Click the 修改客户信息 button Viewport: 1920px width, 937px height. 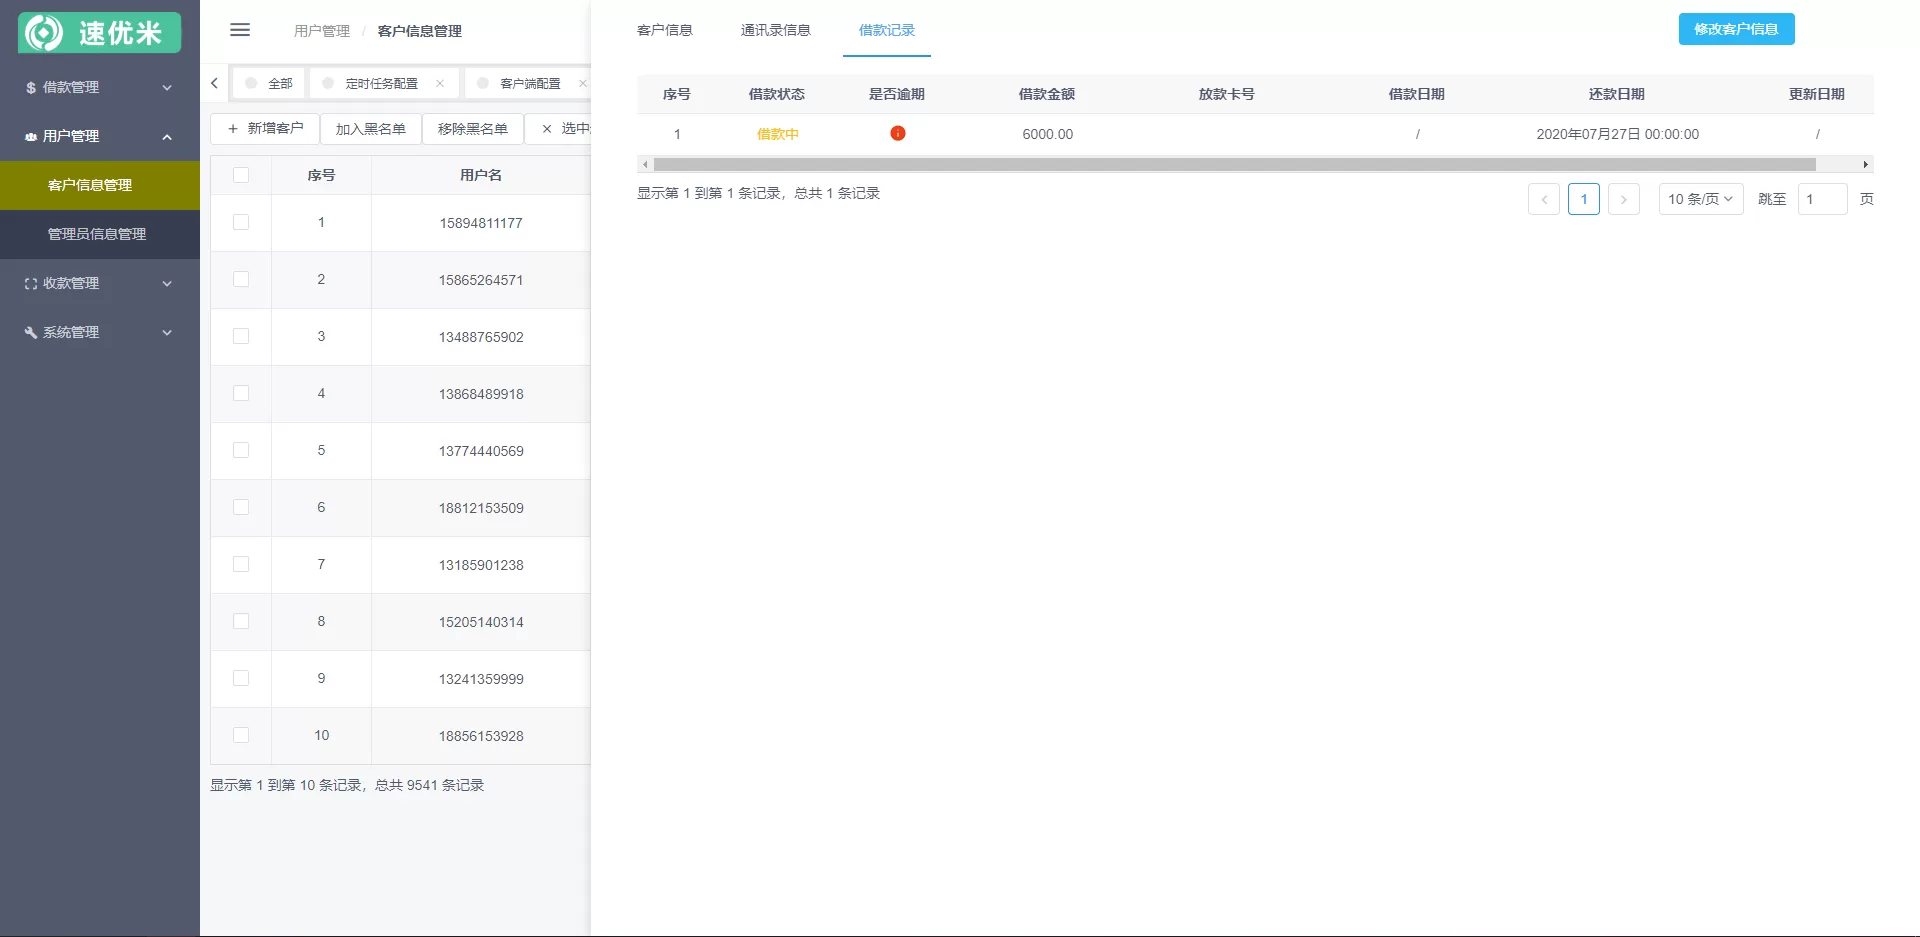point(1736,29)
